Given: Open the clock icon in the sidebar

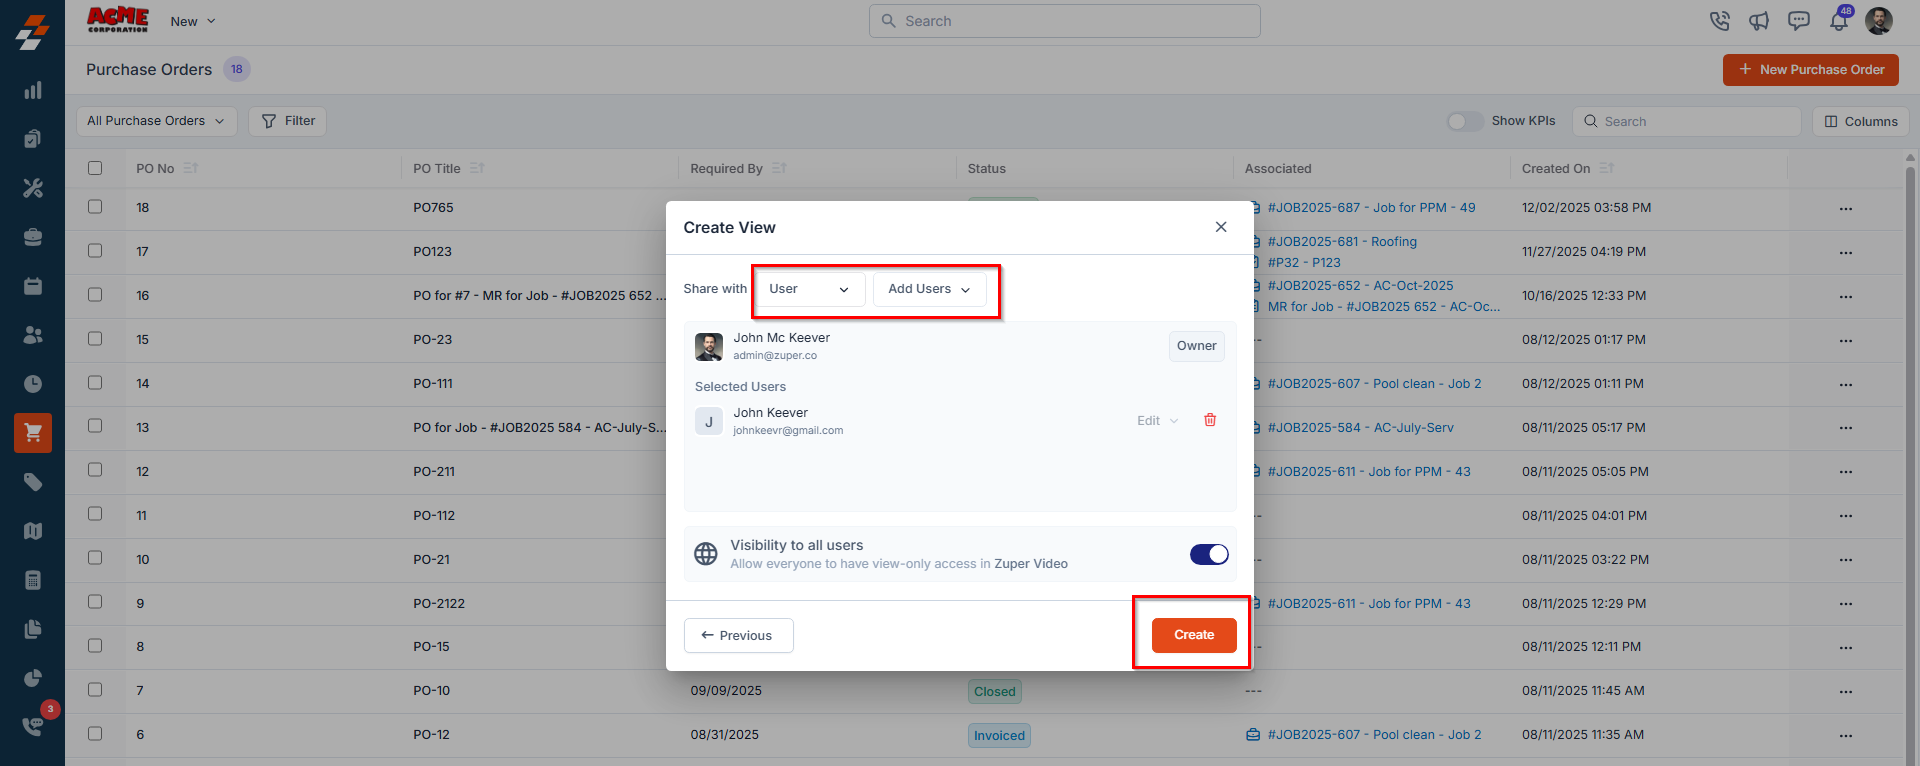Looking at the screenshot, I should pos(33,384).
